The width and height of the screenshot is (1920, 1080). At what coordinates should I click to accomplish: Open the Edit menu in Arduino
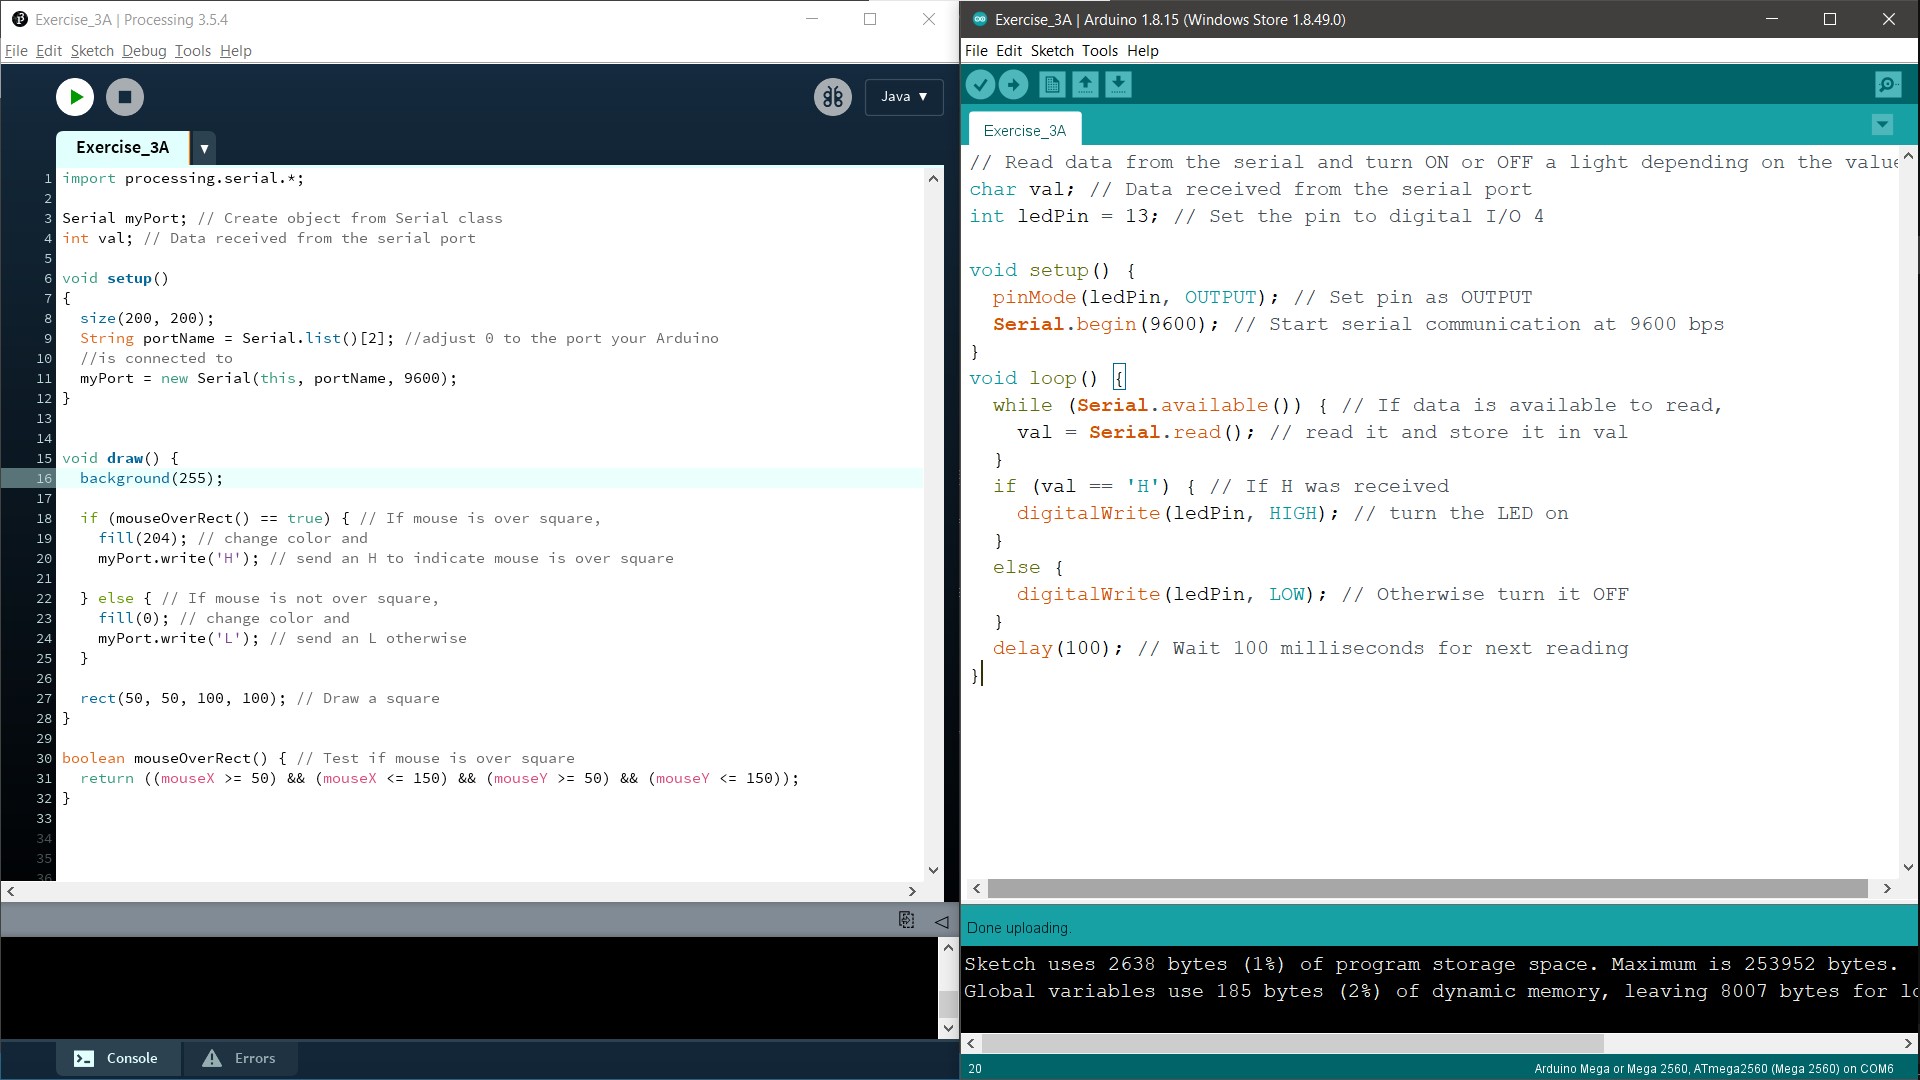1009,51
